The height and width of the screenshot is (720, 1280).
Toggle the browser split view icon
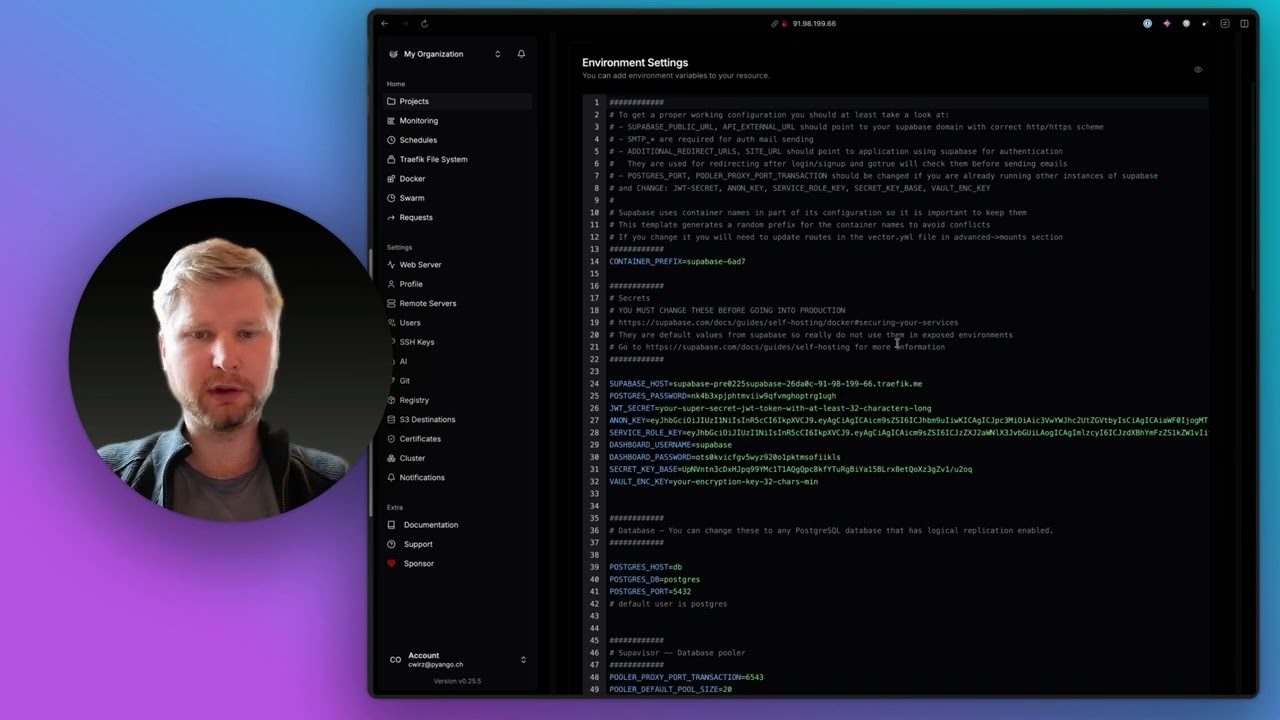(x=1244, y=23)
